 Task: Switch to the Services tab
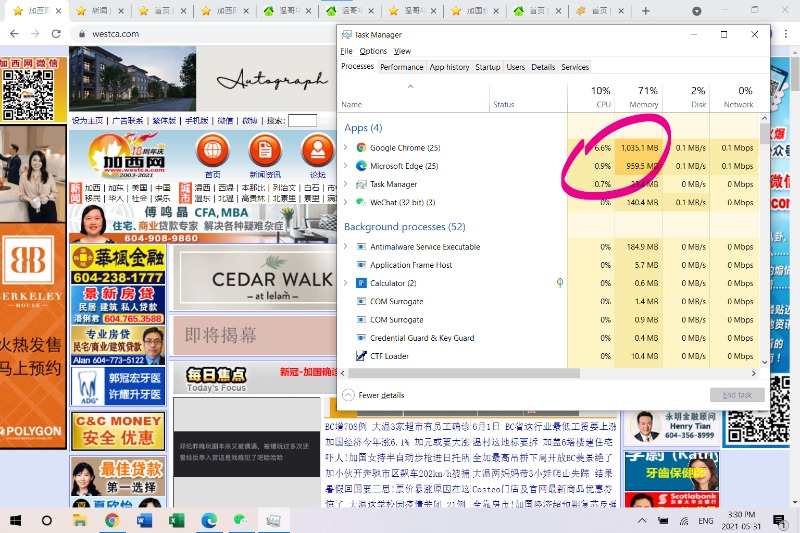(575, 67)
